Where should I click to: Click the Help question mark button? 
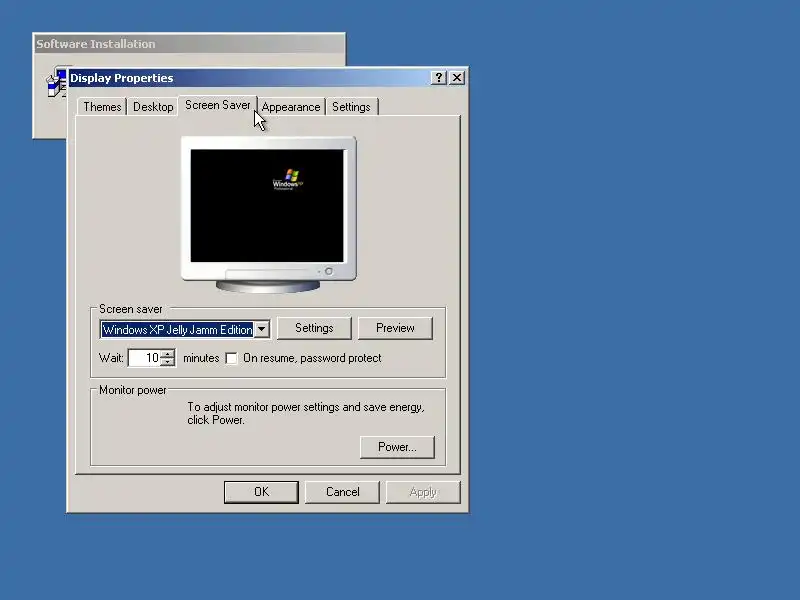point(438,78)
